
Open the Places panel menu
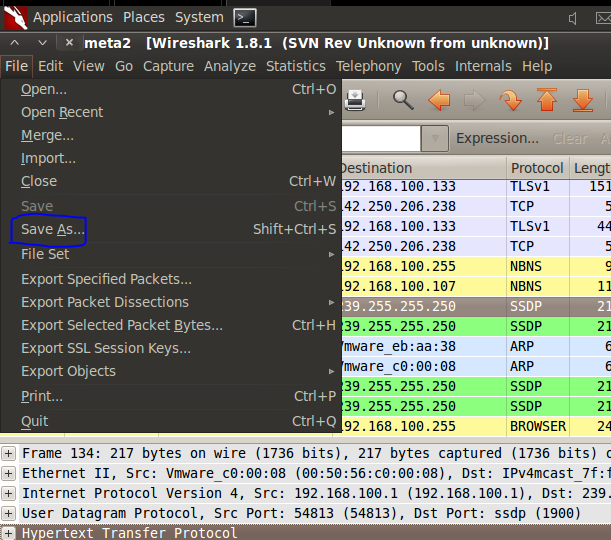coord(144,18)
